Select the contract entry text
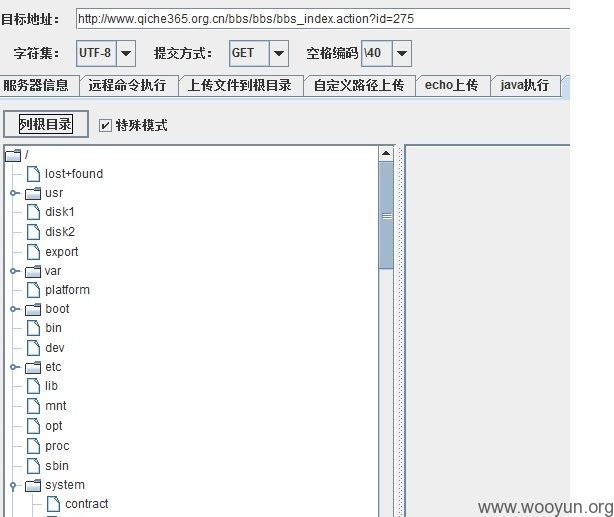The width and height of the screenshot is (614, 517). pyautogui.click(x=87, y=504)
